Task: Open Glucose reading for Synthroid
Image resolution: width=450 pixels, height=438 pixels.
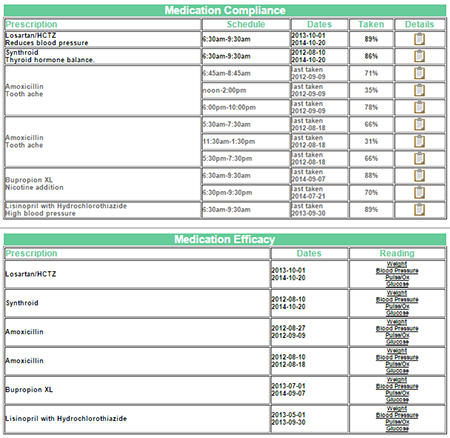Action: point(397,313)
